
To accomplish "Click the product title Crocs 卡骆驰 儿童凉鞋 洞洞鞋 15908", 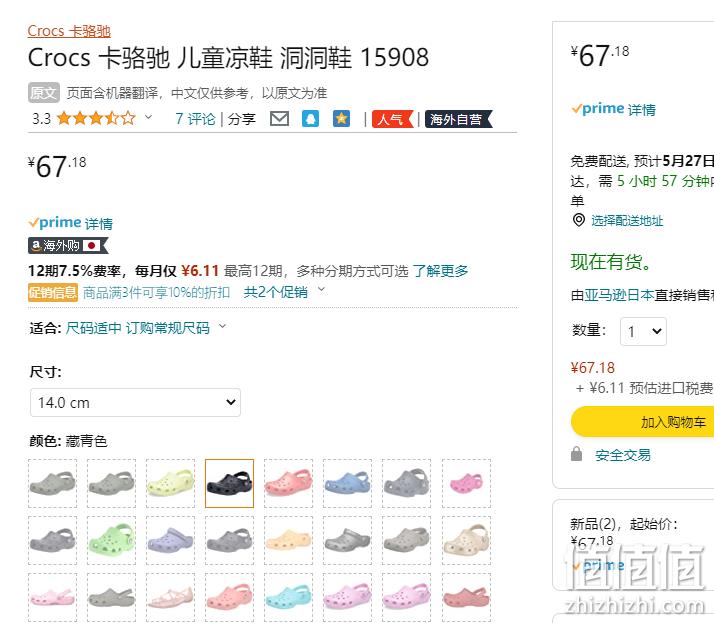I will pyautogui.click(x=228, y=58).
